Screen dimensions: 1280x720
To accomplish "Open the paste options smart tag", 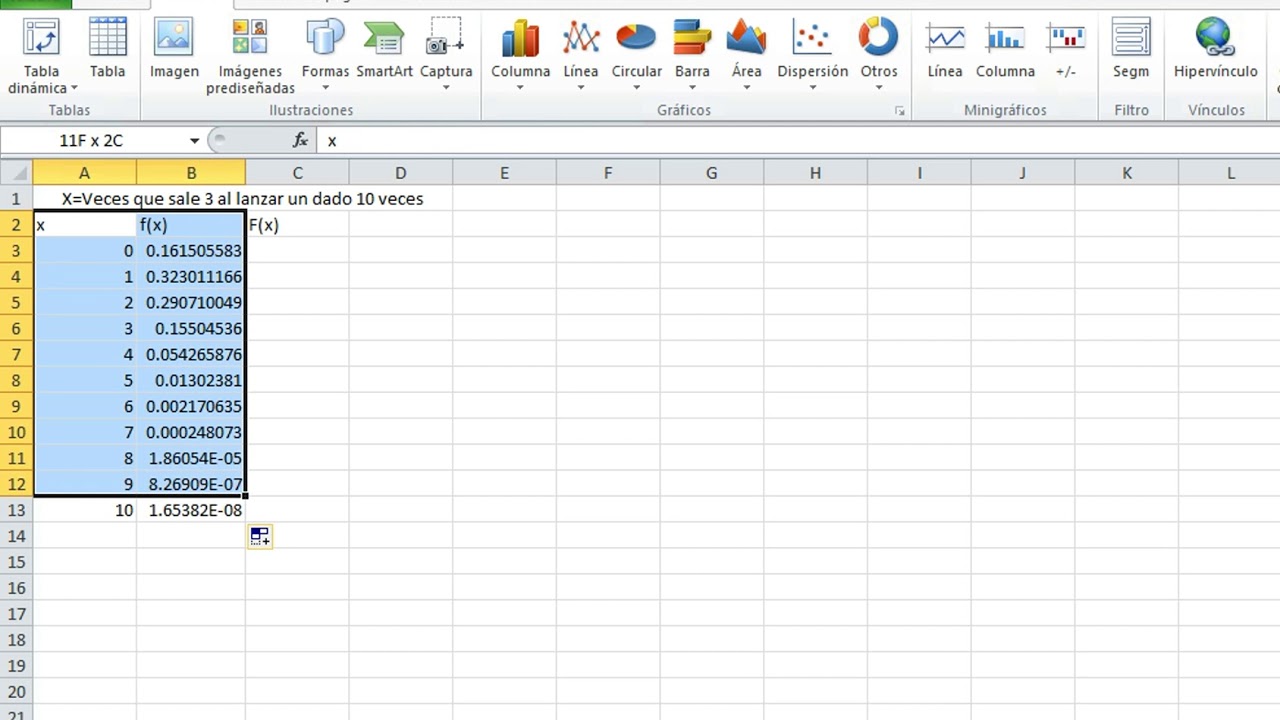I will 260,537.
